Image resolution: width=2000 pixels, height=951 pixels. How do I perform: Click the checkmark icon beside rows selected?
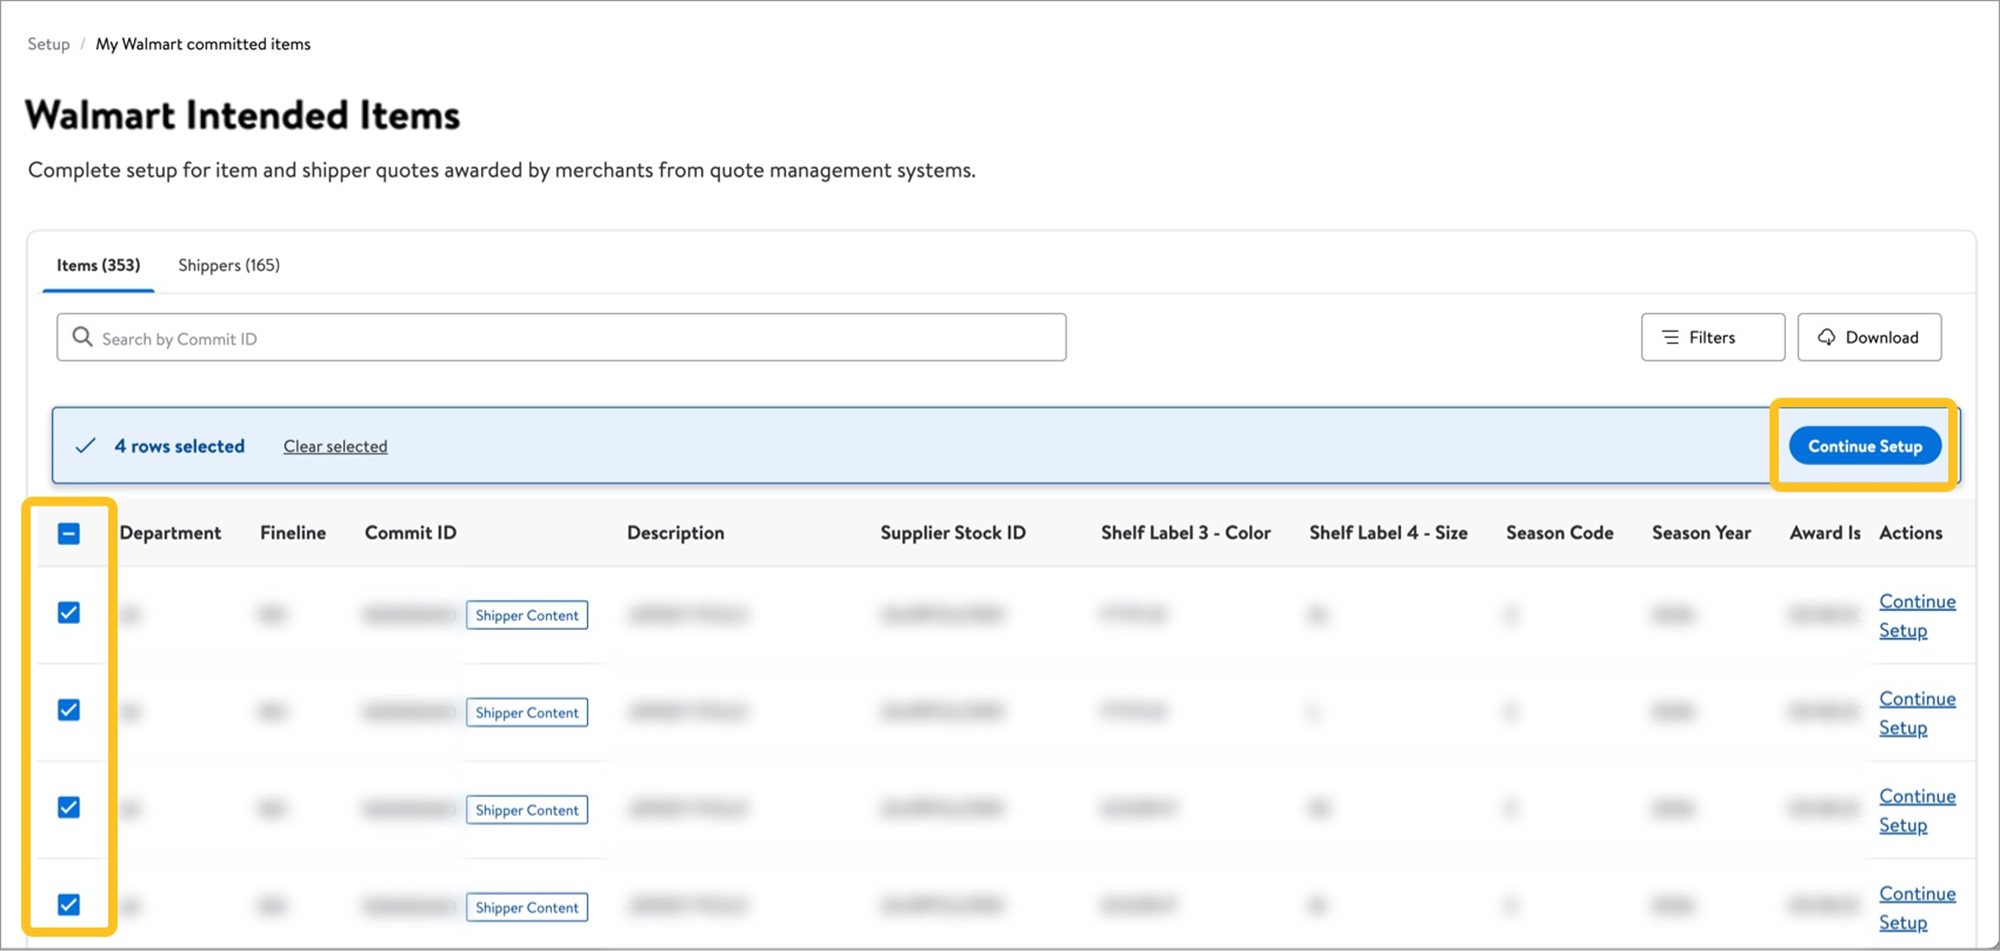[86, 446]
